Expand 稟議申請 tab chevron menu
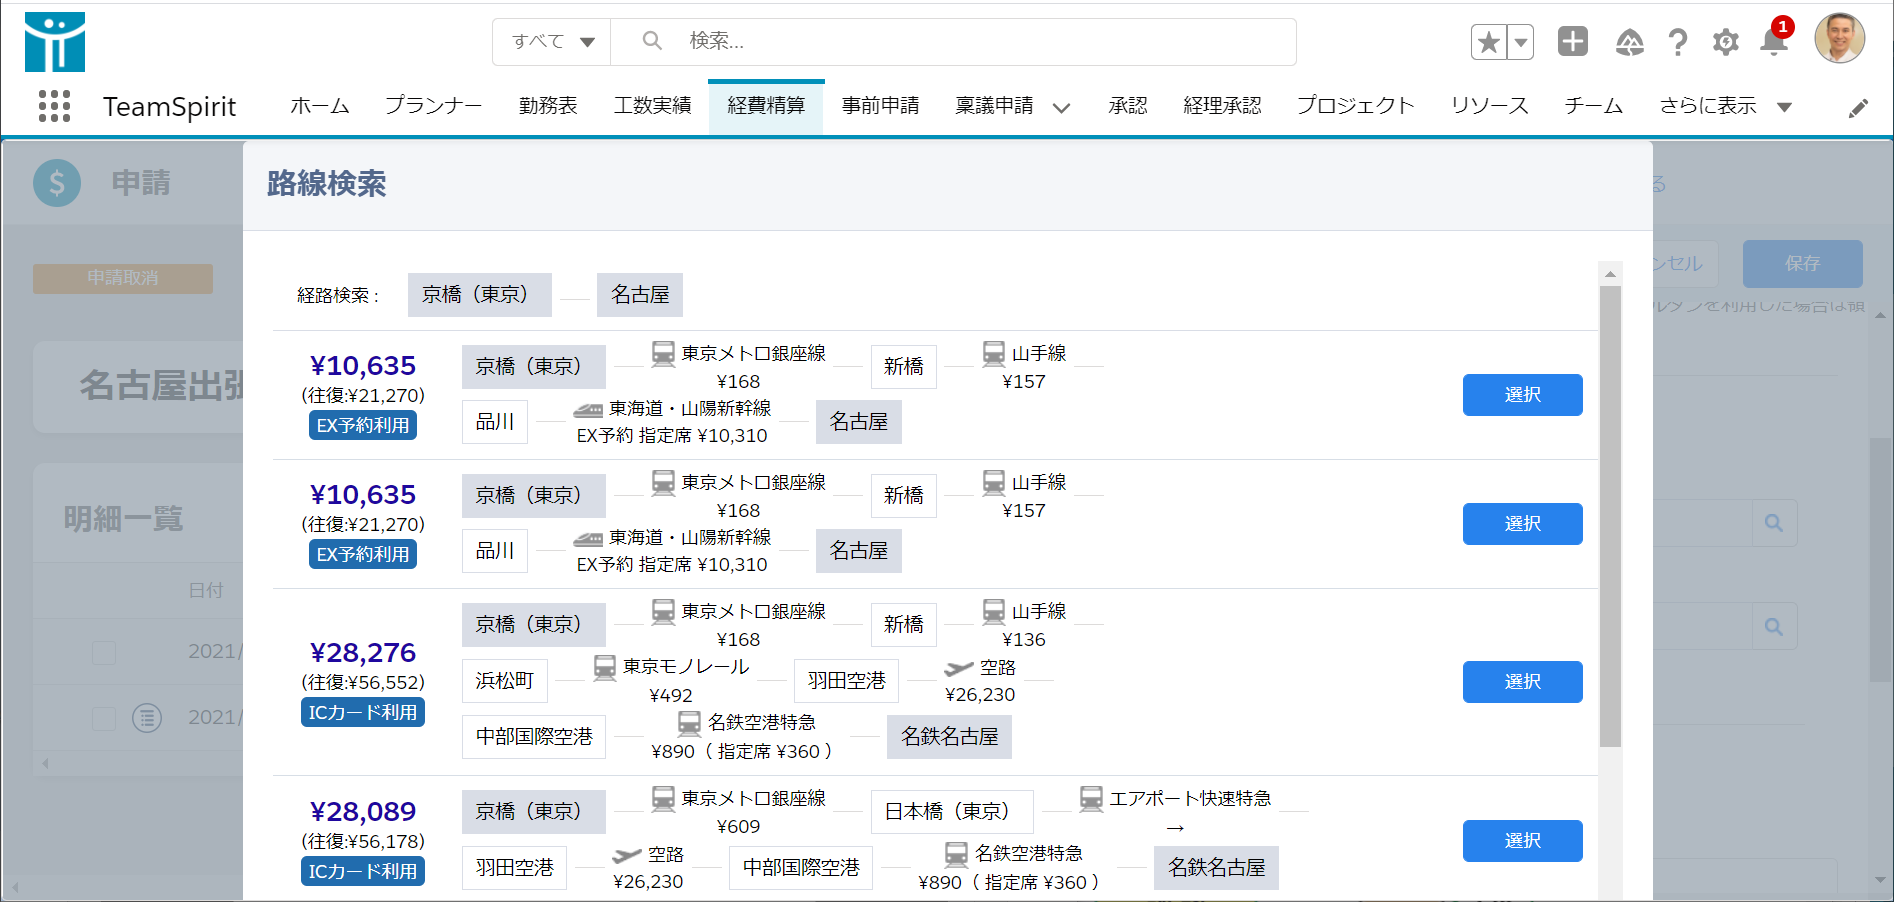This screenshot has width=1894, height=902. tap(1061, 108)
